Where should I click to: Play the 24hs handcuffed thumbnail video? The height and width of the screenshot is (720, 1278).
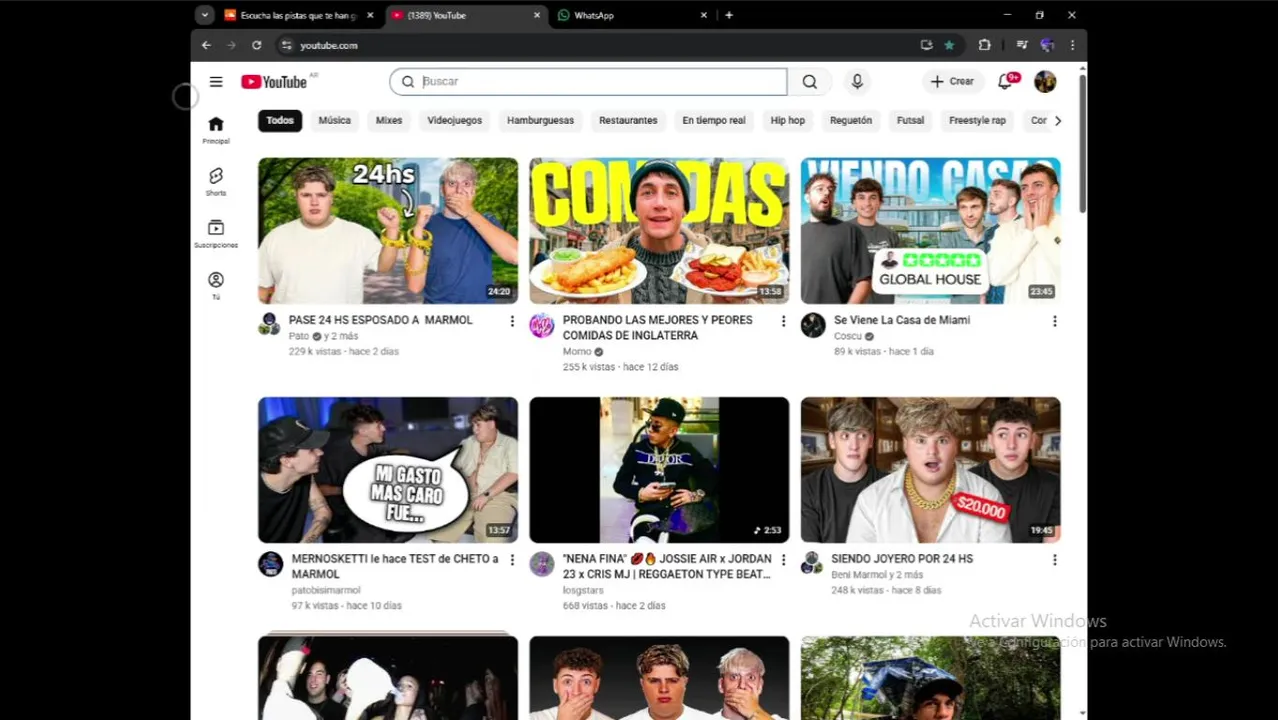388,230
